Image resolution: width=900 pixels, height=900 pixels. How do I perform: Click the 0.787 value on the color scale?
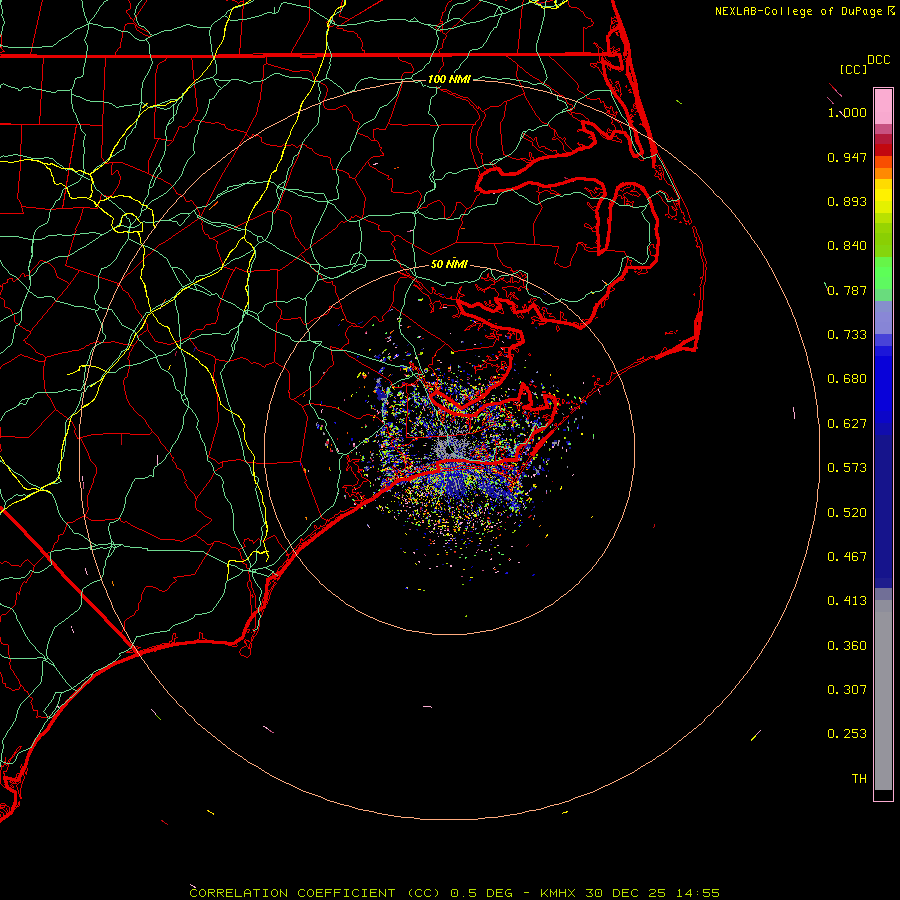(847, 290)
